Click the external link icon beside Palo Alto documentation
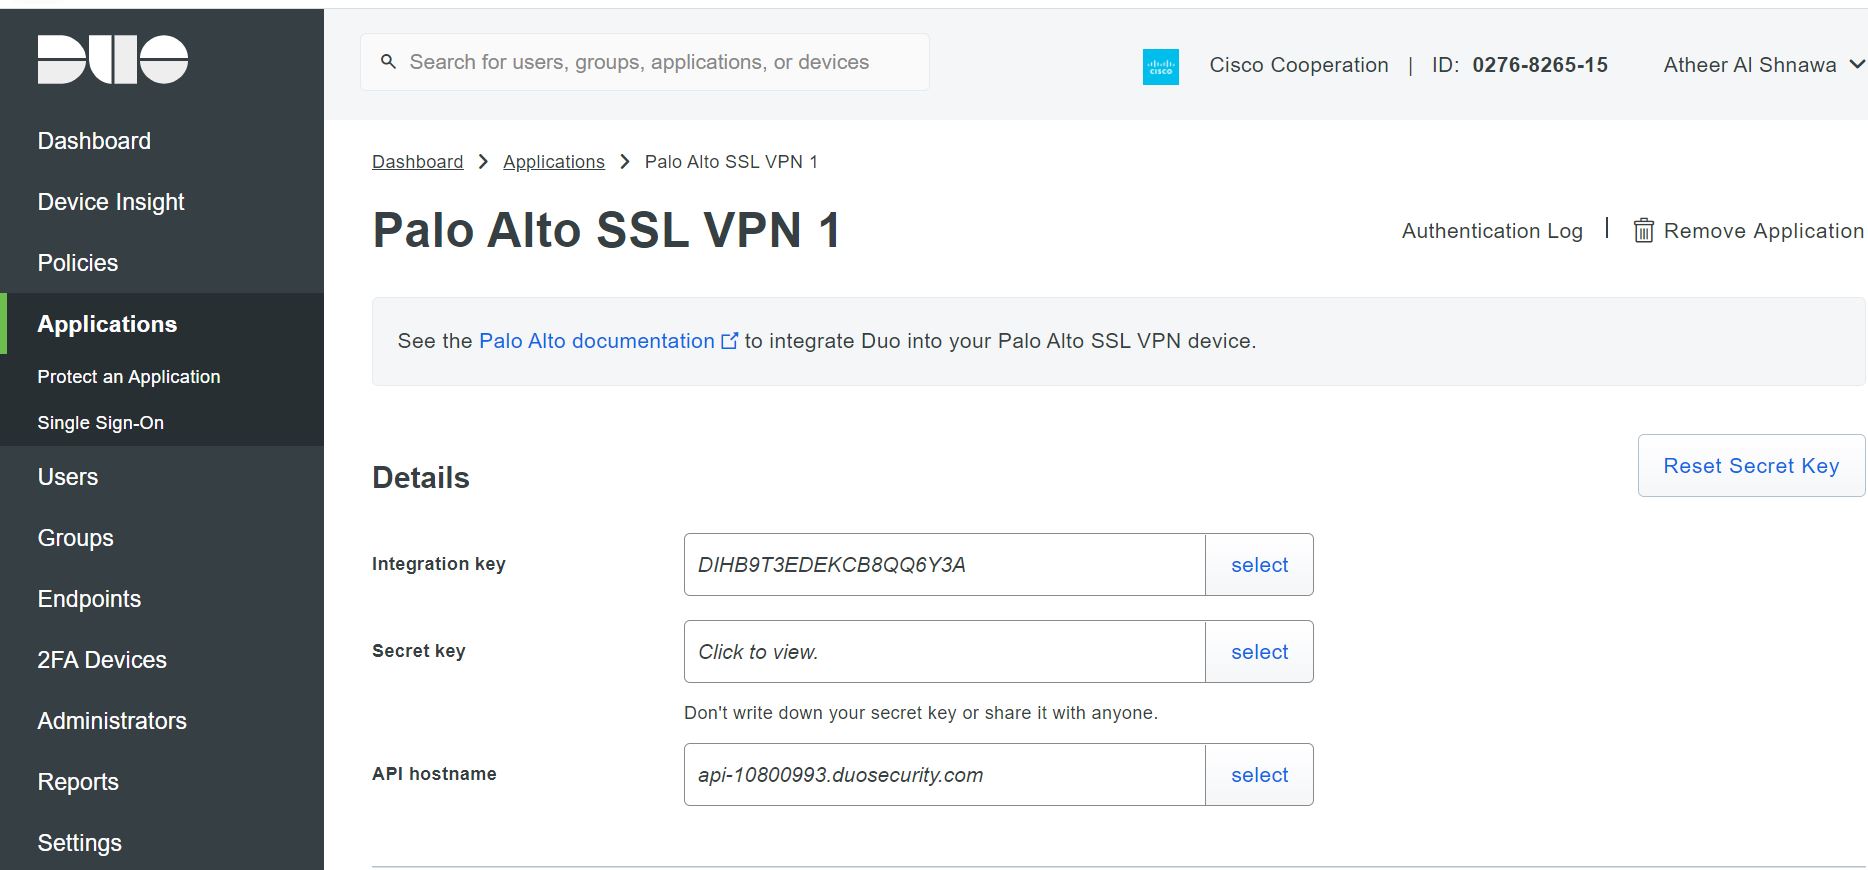The height and width of the screenshot is (870, 1868). [x=730, y=341]
